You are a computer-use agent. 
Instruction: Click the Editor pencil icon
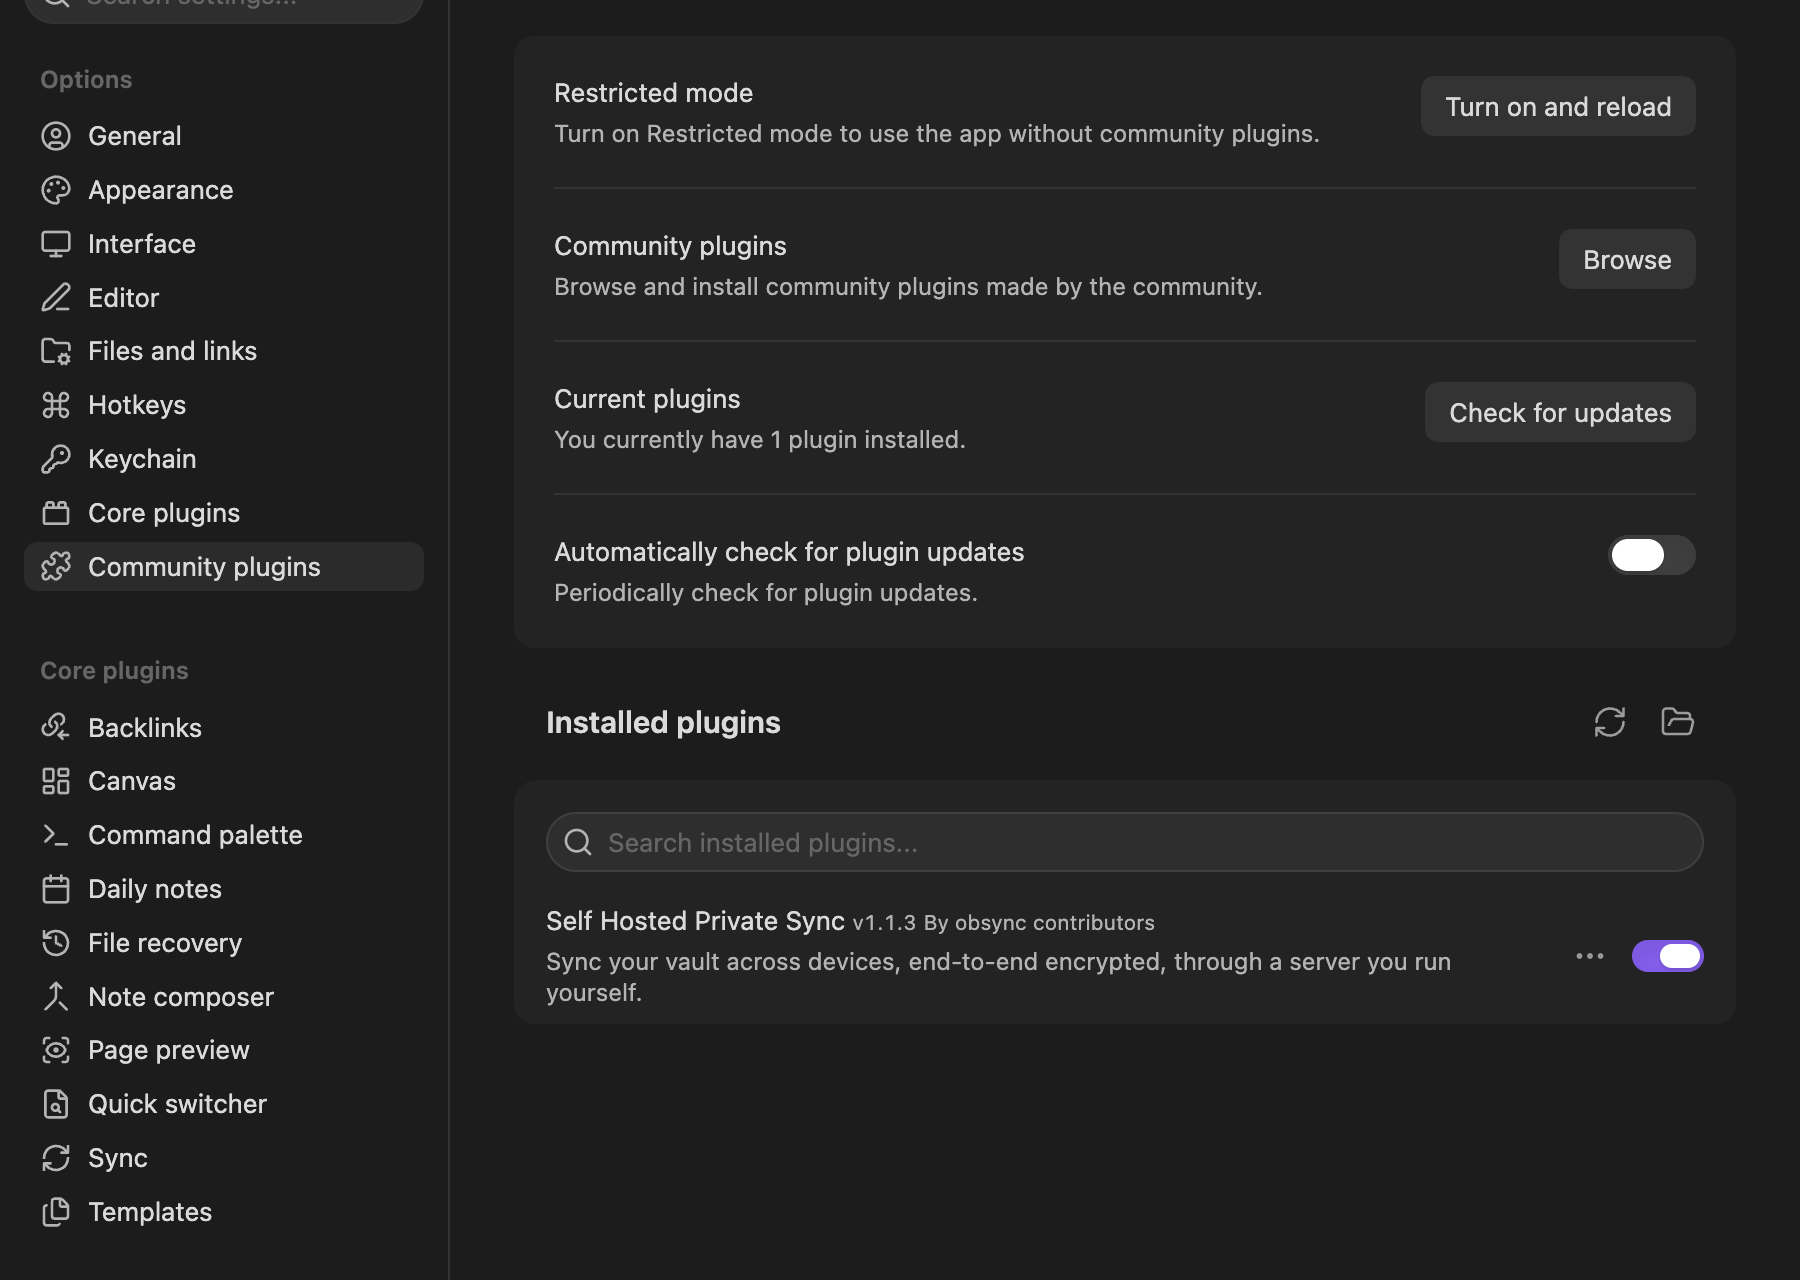pyautogui.click(x=56, y=298)
